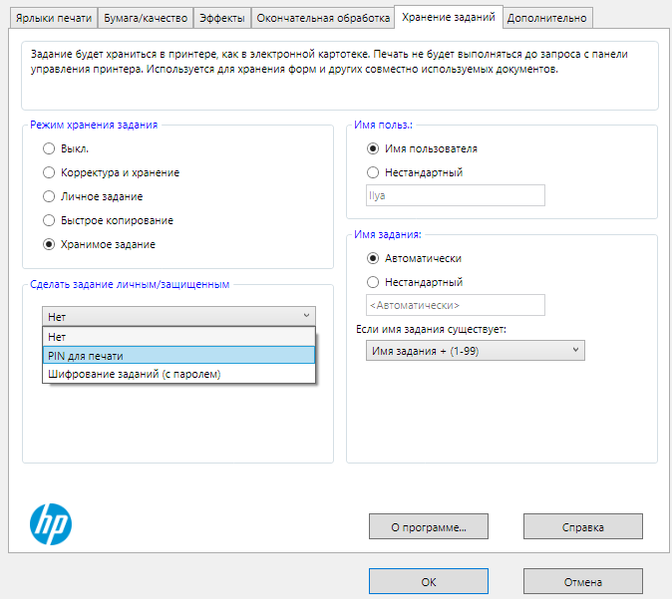Click the Ilya user name field
The width and height of the screenshot is (672, 599).
pos(455,196)
